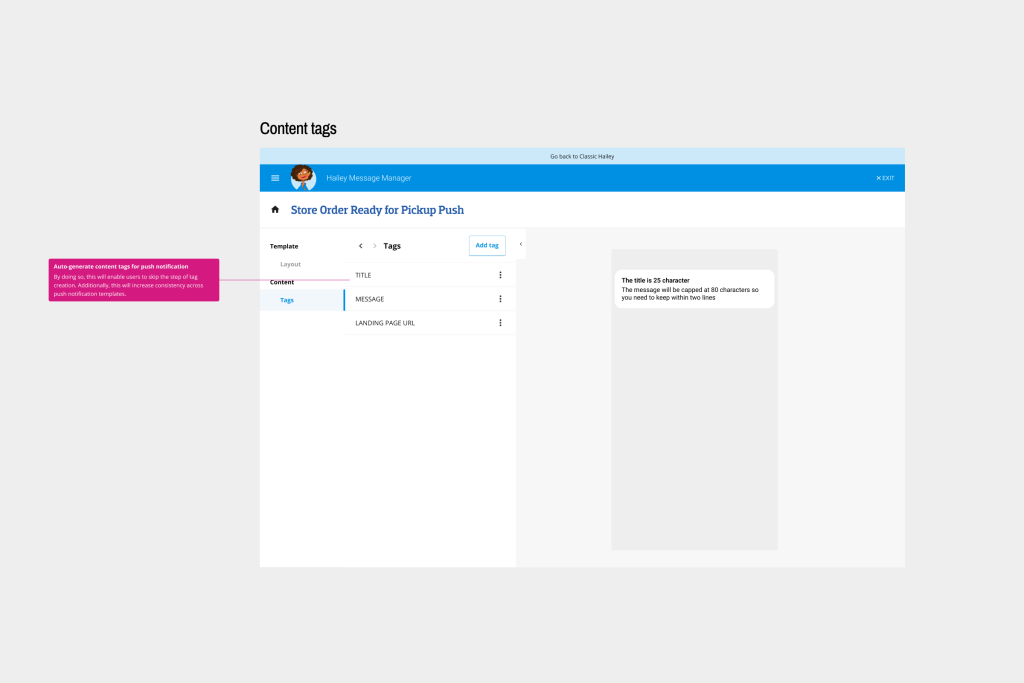Open the MESSAGE tag's three-dot menu
The width and height of the screenshot is (1024, 683).
(500, 299)
